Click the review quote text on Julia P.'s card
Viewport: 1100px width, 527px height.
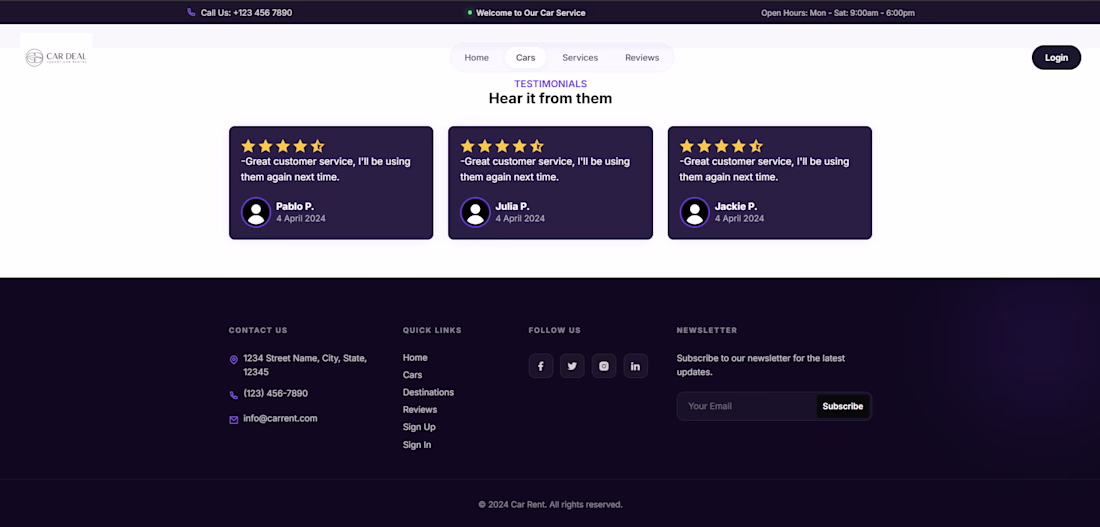tap(544, 169)
